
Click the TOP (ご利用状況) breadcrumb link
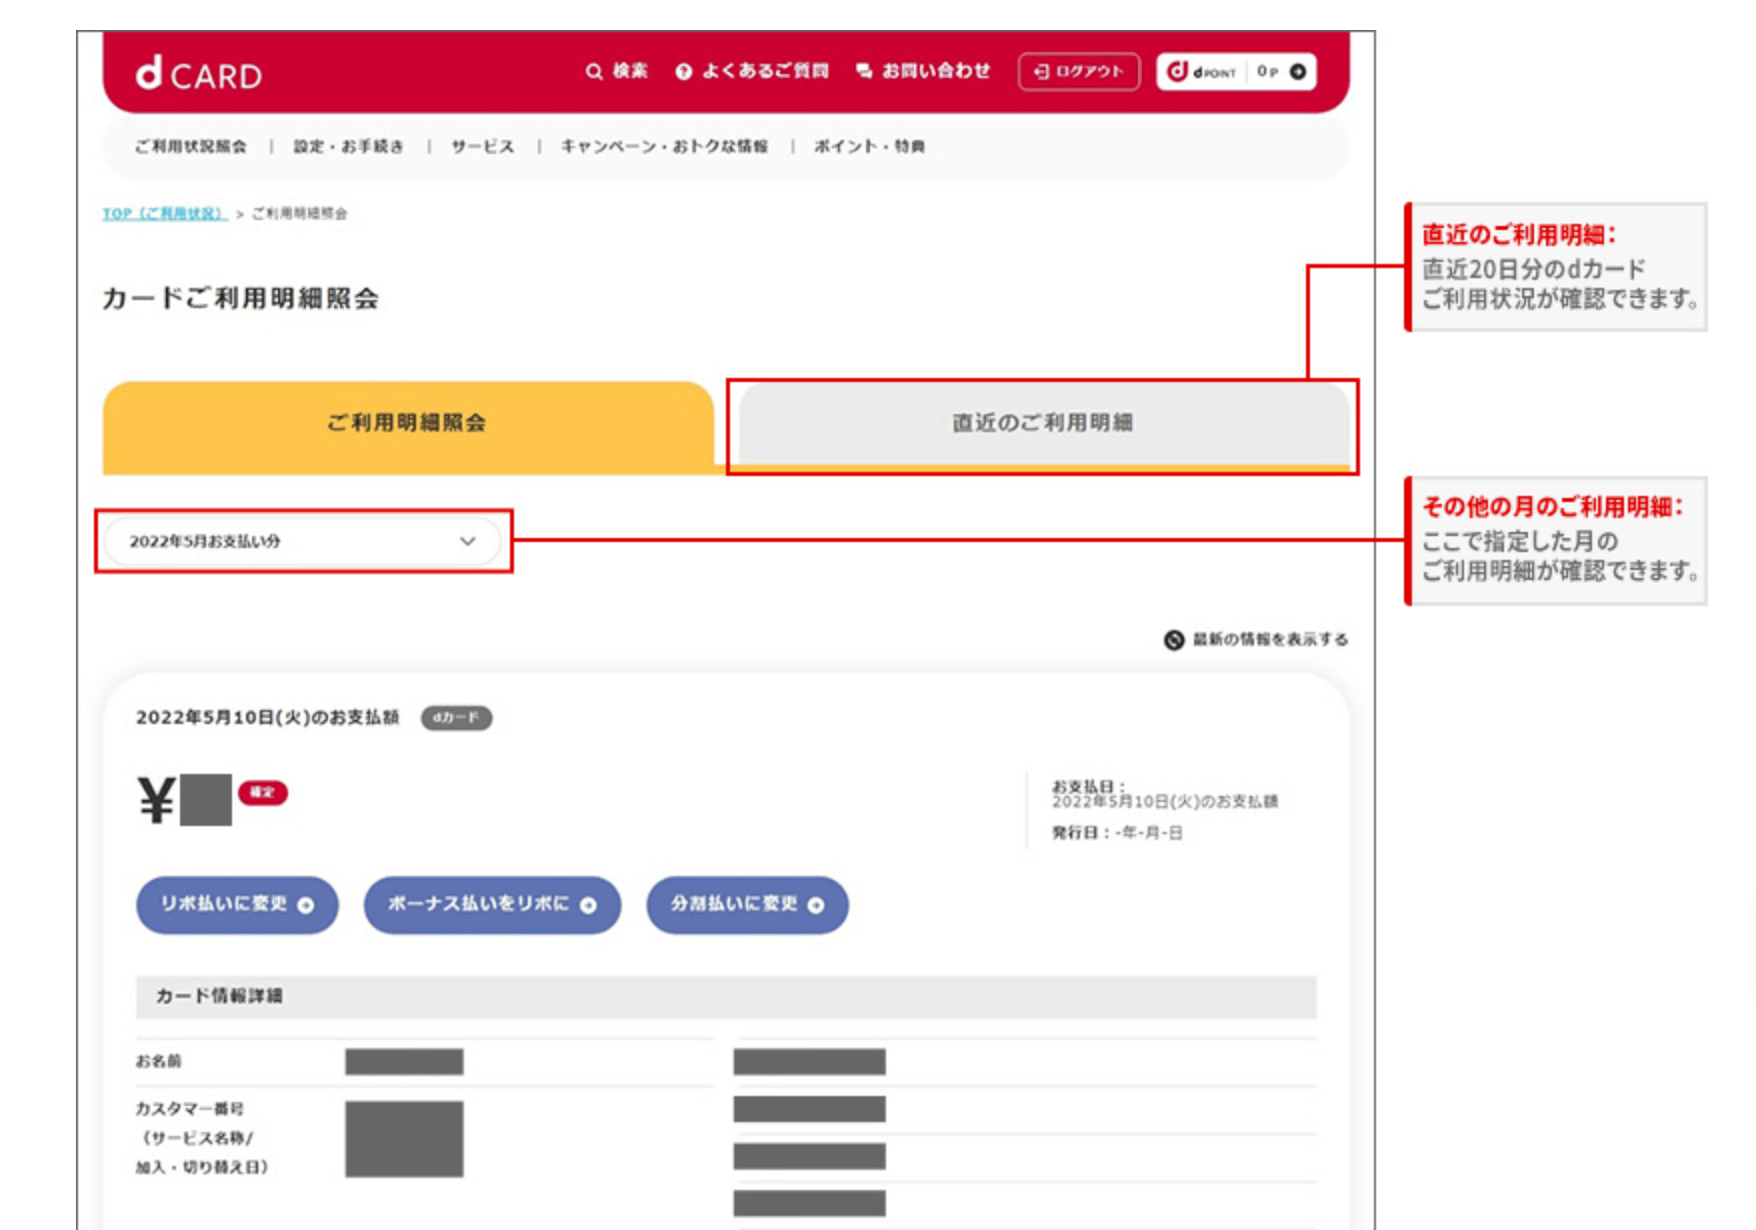click(x=164, y=213)
